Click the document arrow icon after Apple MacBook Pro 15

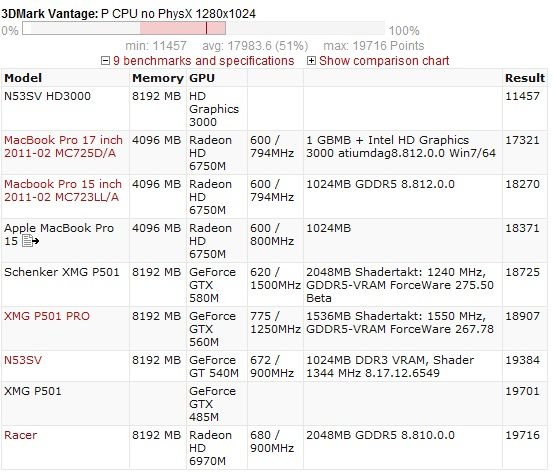pos(31,241)
